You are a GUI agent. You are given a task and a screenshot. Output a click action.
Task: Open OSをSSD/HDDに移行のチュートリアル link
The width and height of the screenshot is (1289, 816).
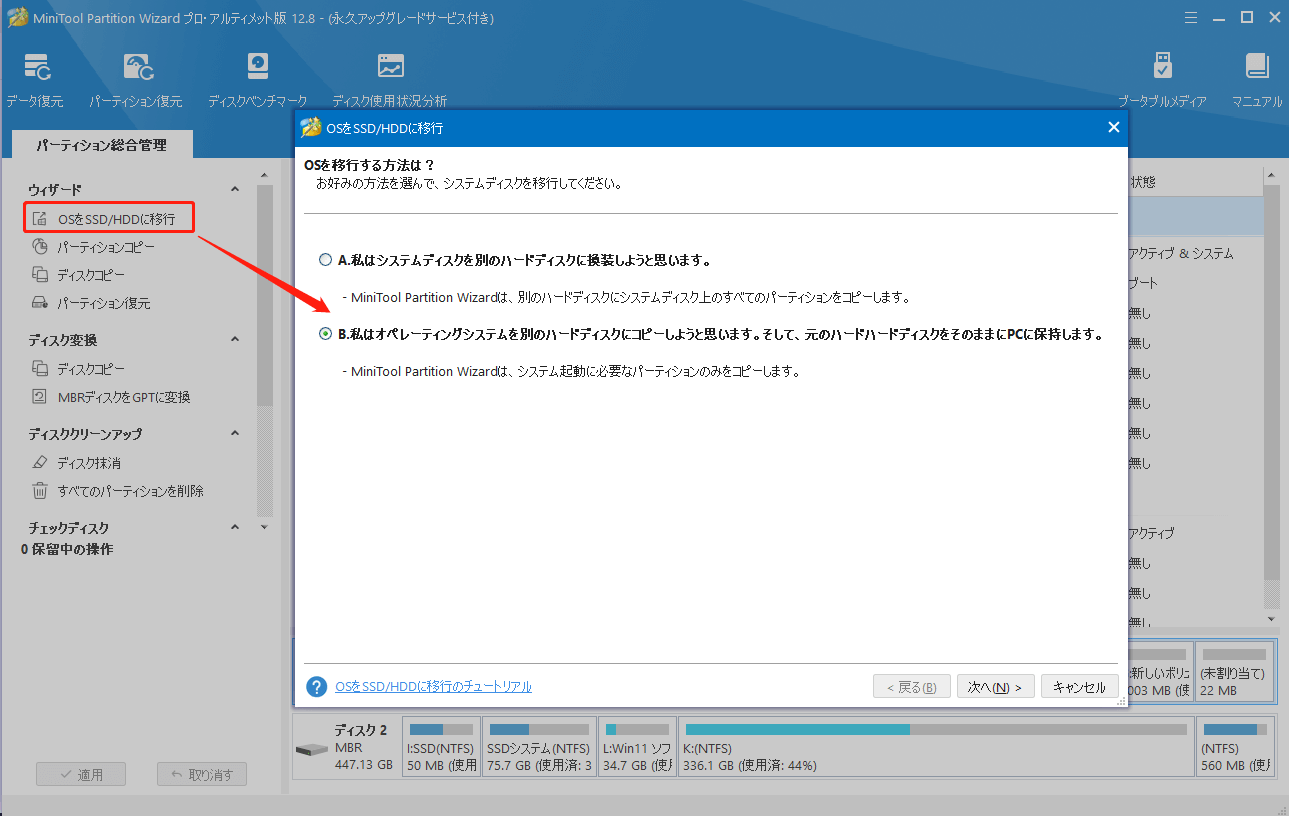(433, 687)
